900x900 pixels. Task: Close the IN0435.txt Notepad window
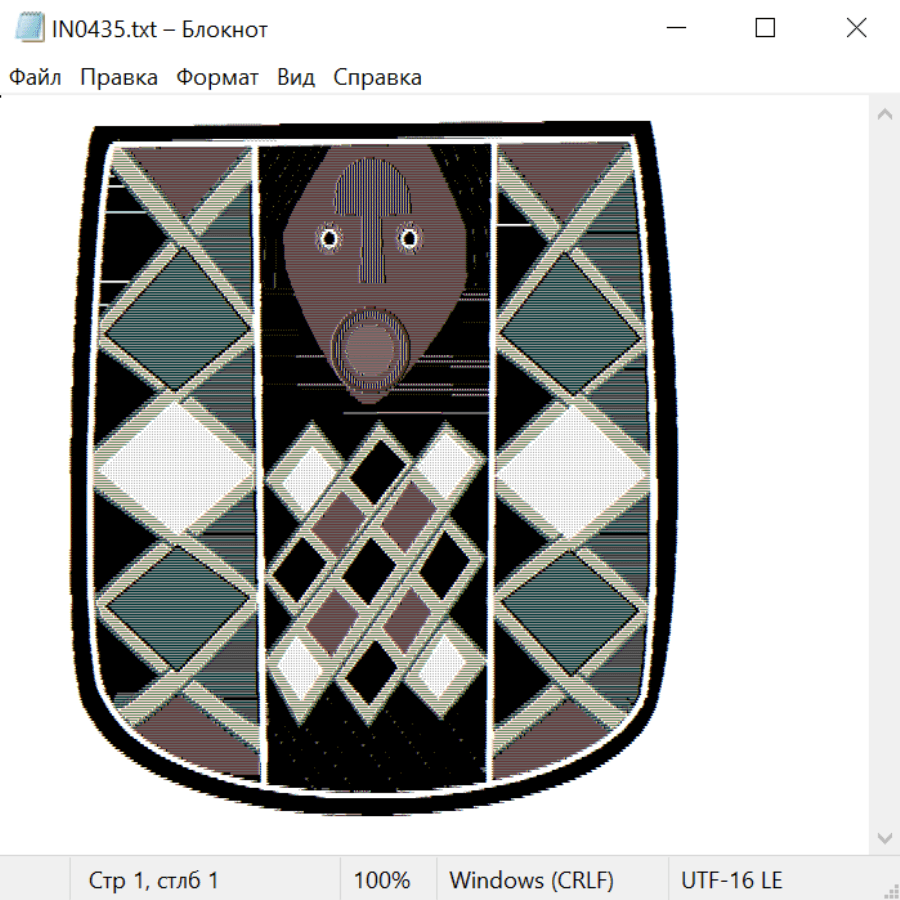(x=856, y=29)
